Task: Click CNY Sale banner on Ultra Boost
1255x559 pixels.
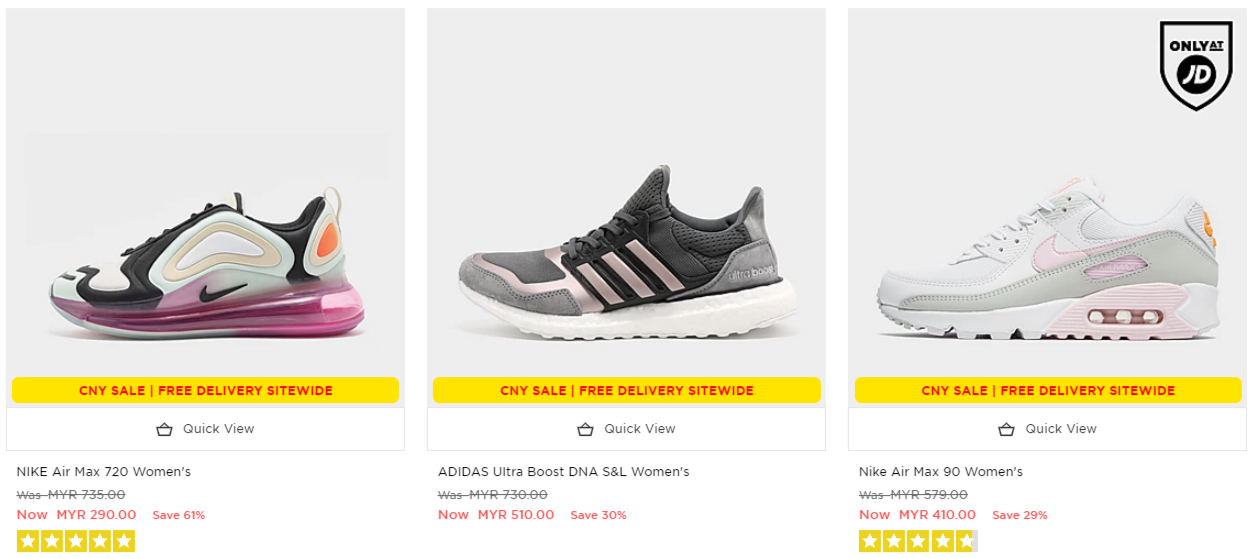Action: click(627, 390)
